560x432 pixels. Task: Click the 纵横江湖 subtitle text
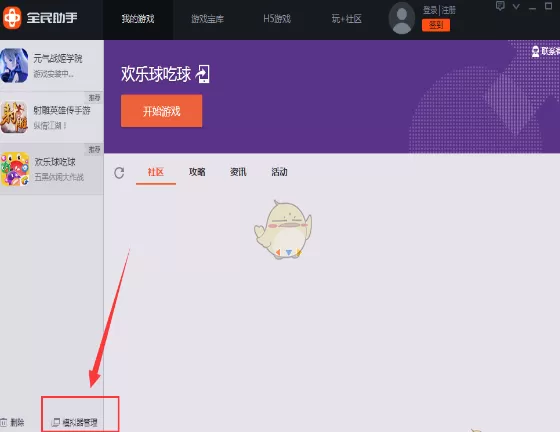click(x=50, y=126)
